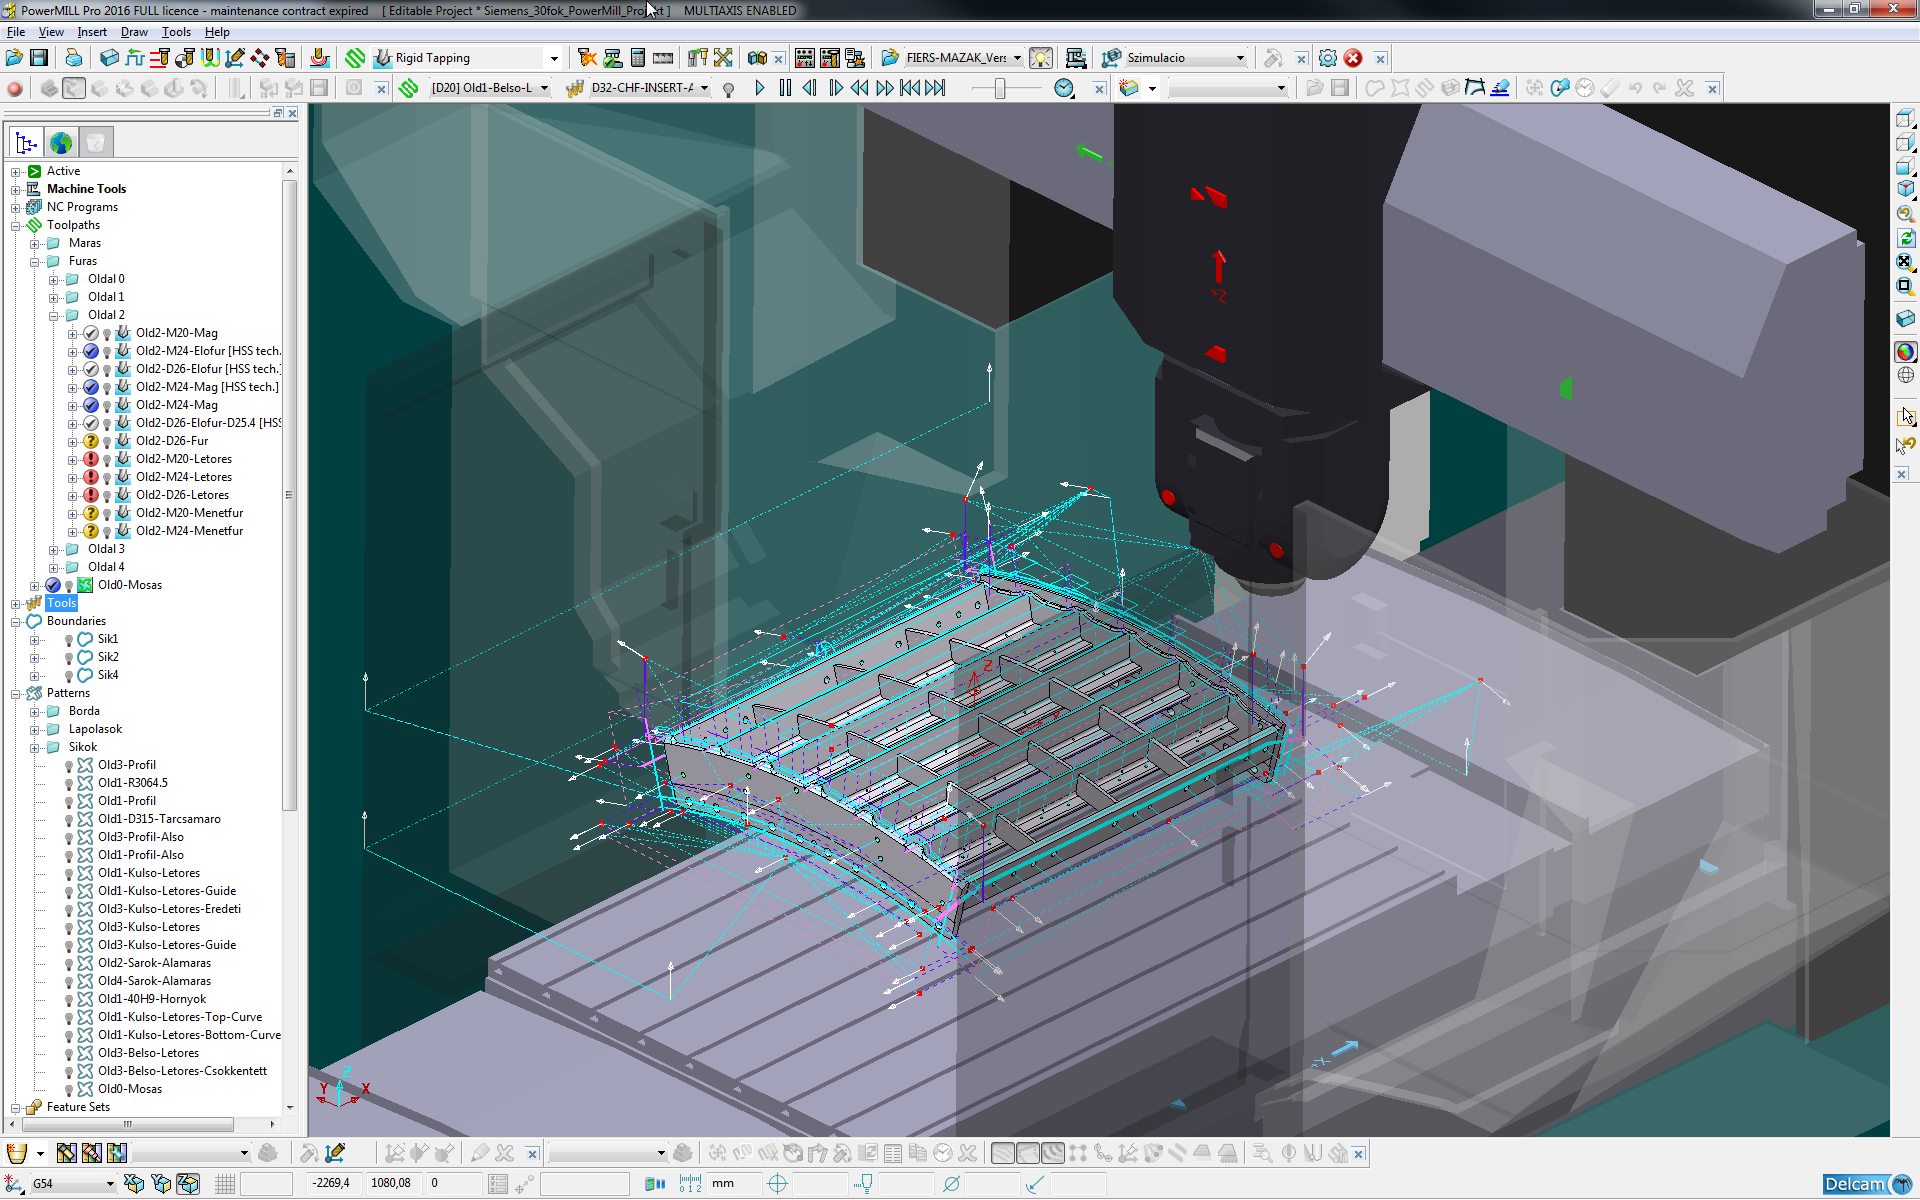Click the ISO view cube icon on right toolbar
This screenshot has height=1200, width=1920.
pyautogui.click(x=1905, y=188)
